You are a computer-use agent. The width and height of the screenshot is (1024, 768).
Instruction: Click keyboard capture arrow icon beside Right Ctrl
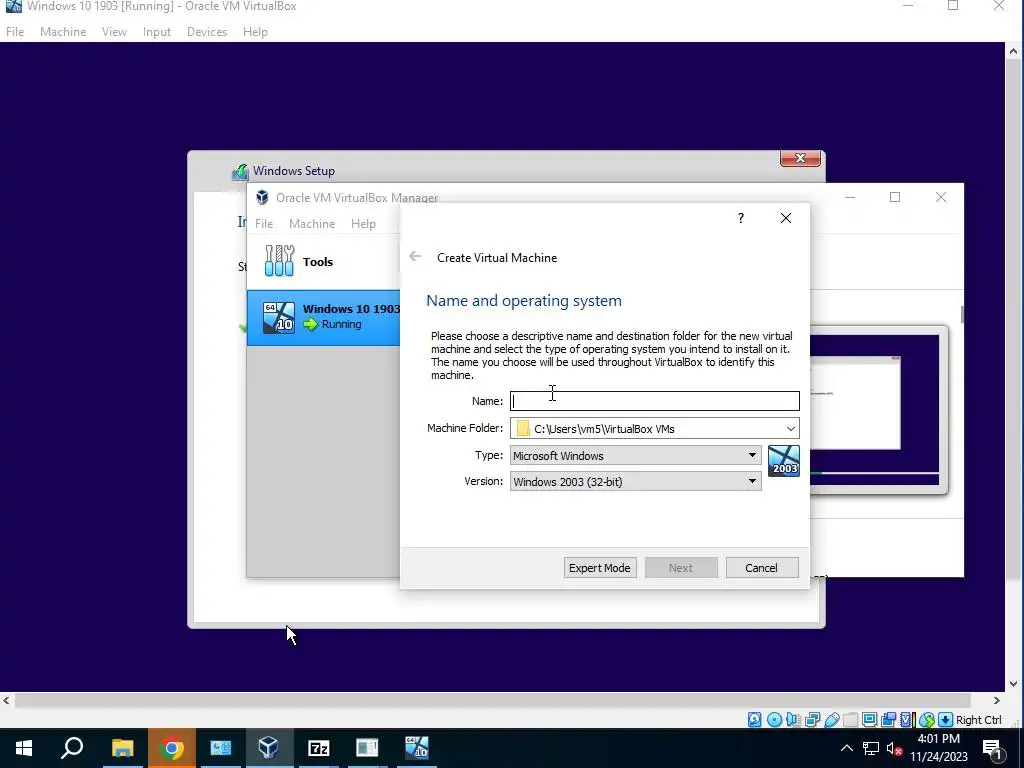[x=945, y=720]
